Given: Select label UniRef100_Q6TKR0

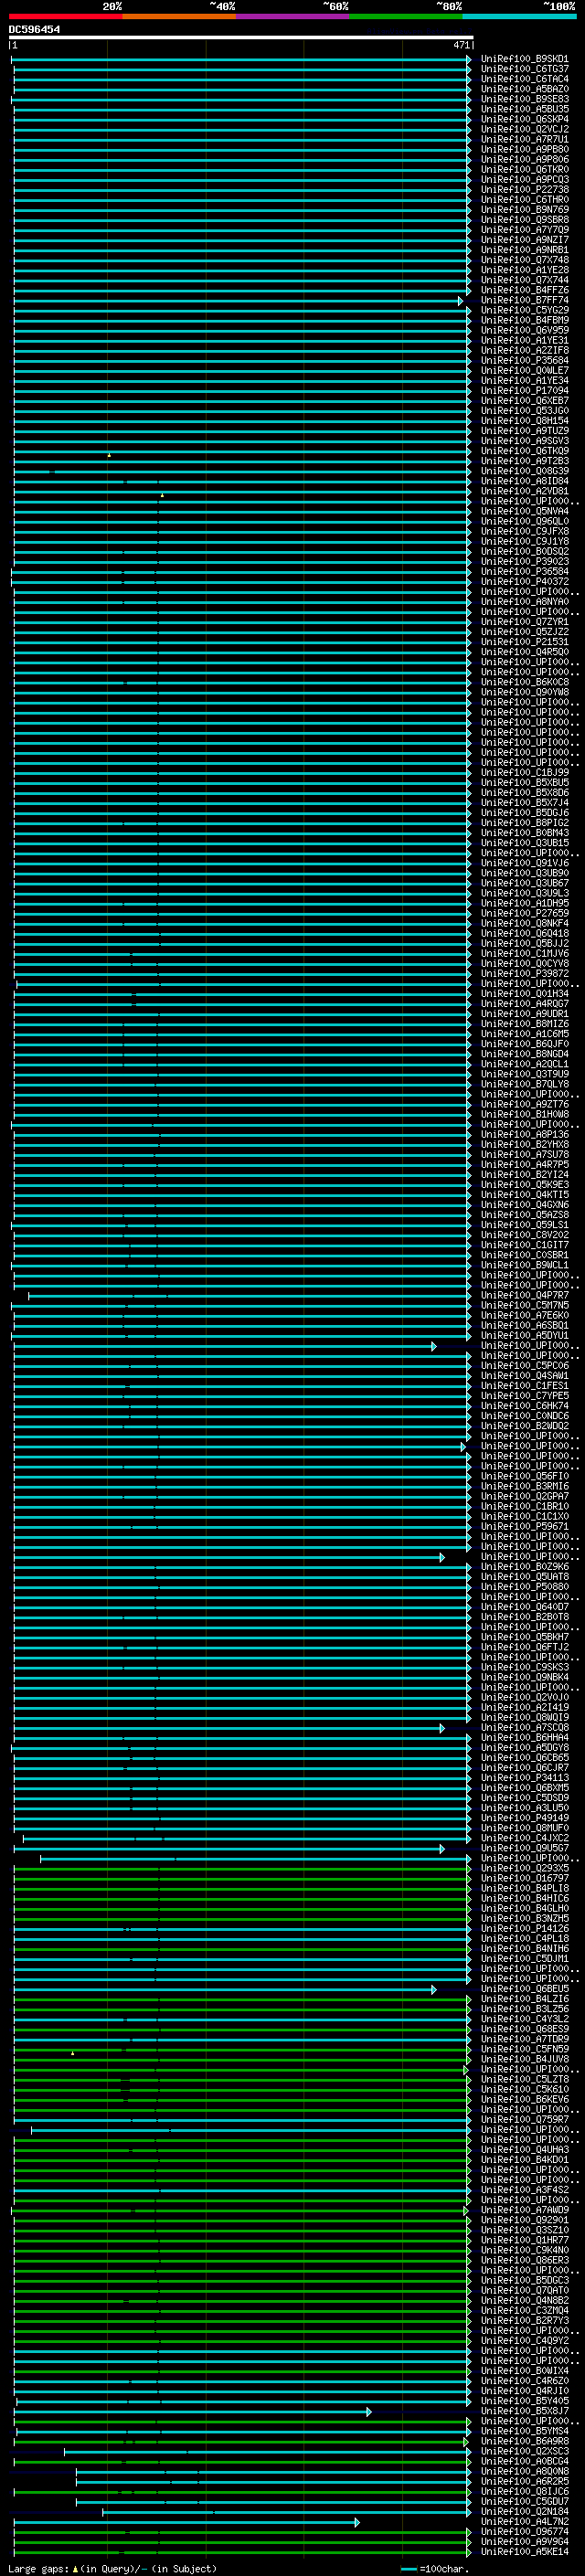Looking at the screenshot, I should [524, 169].
